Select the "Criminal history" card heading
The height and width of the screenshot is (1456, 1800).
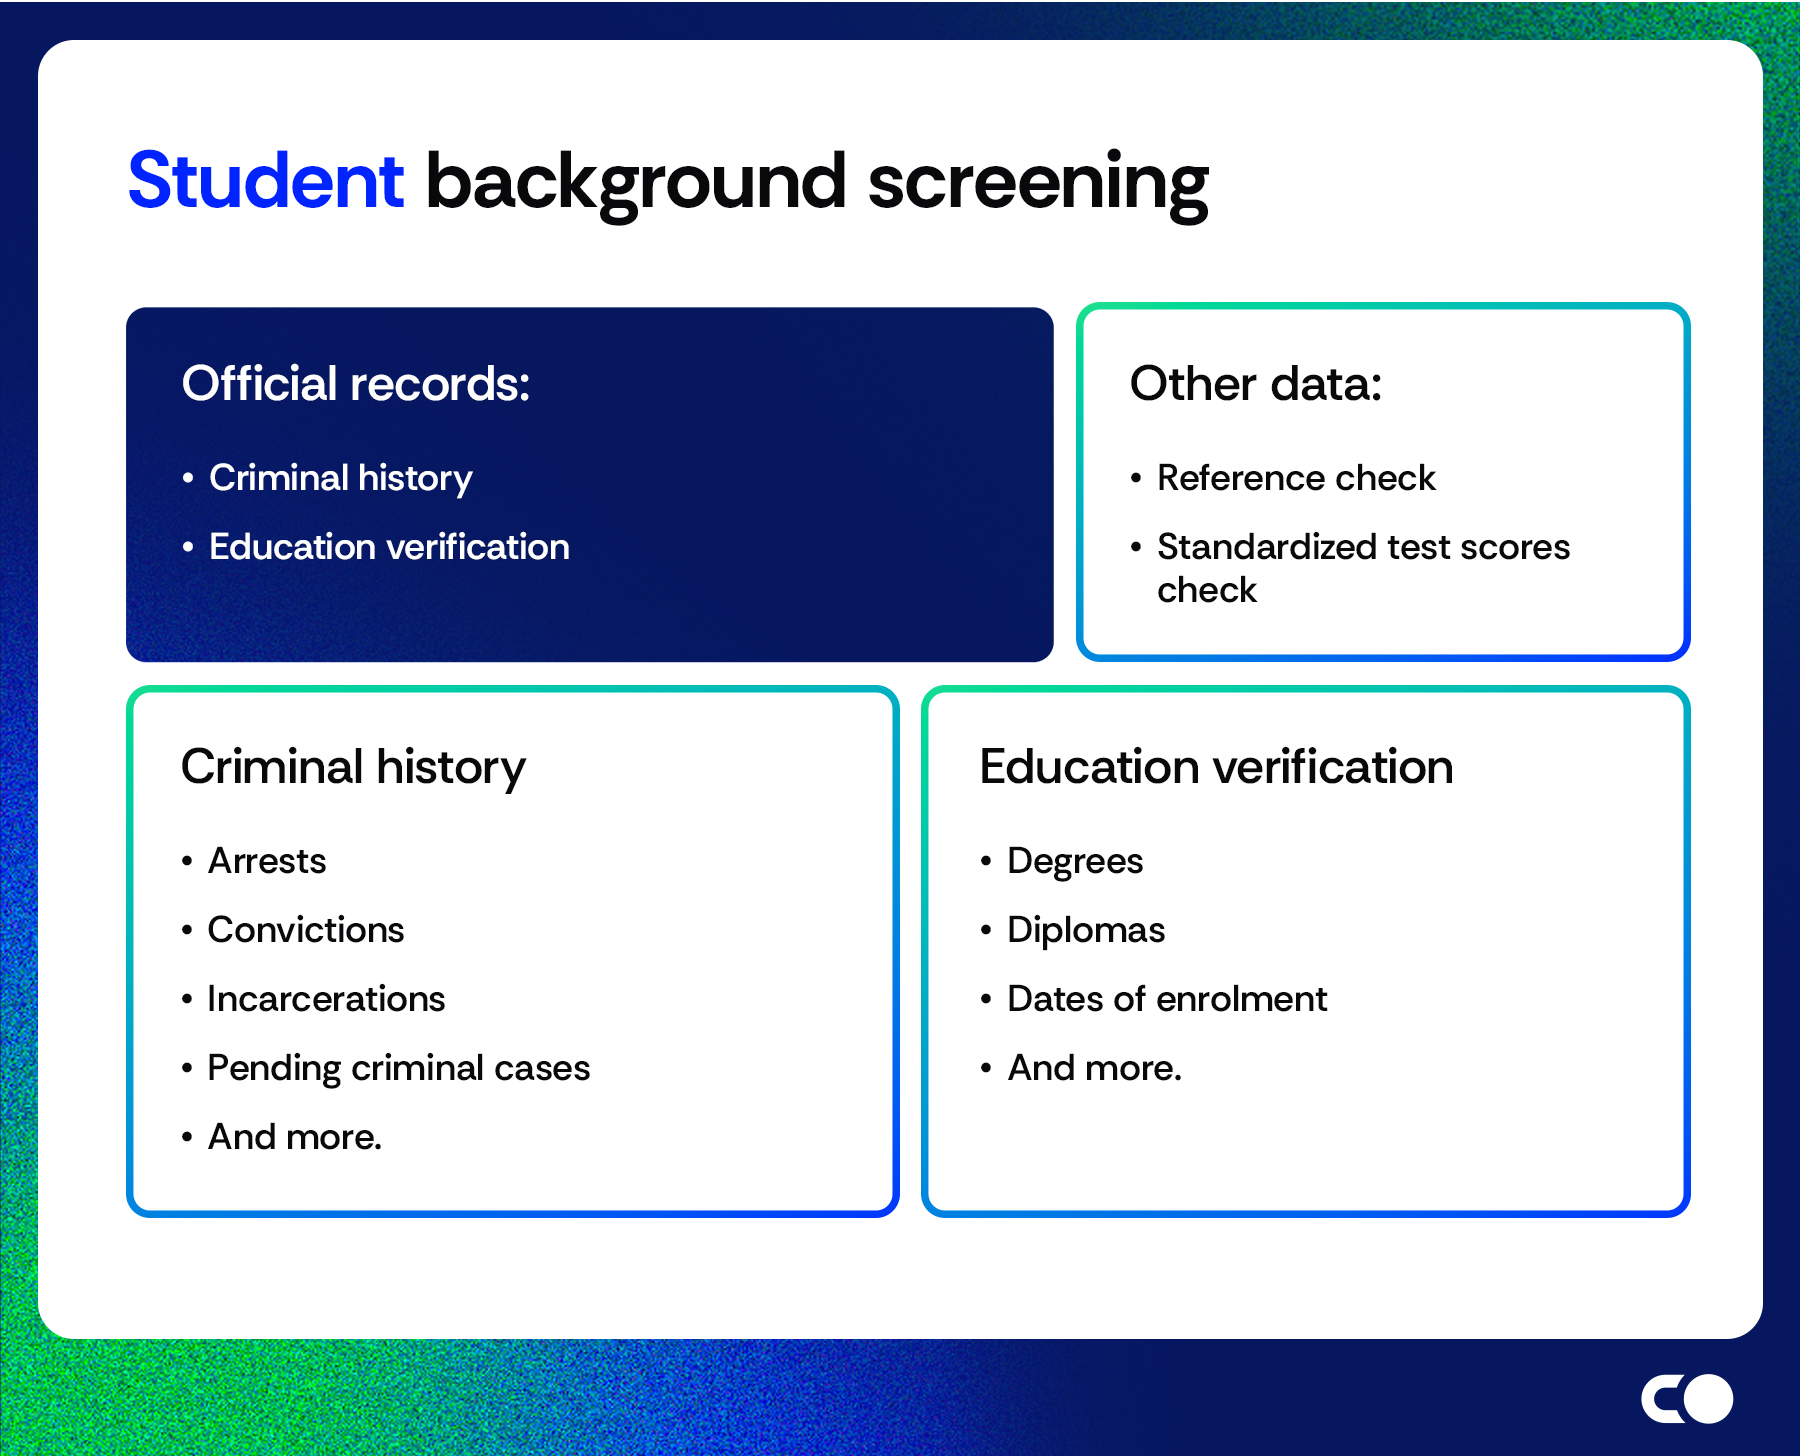click(x=353, y=768)
